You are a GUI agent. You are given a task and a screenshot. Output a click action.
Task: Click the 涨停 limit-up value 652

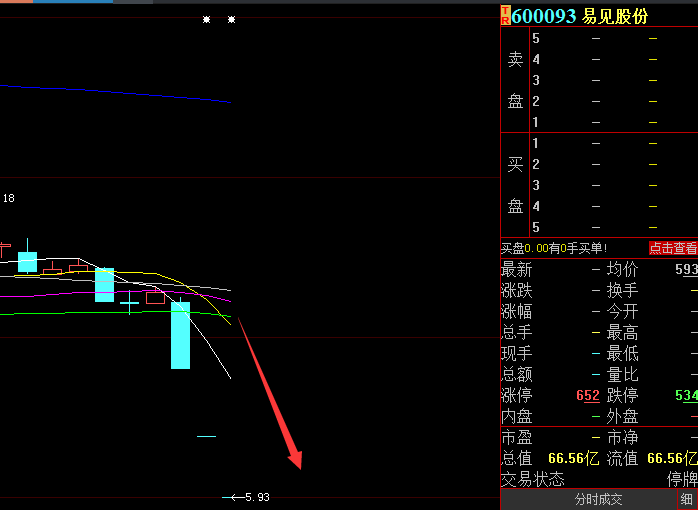pos(588,395)
